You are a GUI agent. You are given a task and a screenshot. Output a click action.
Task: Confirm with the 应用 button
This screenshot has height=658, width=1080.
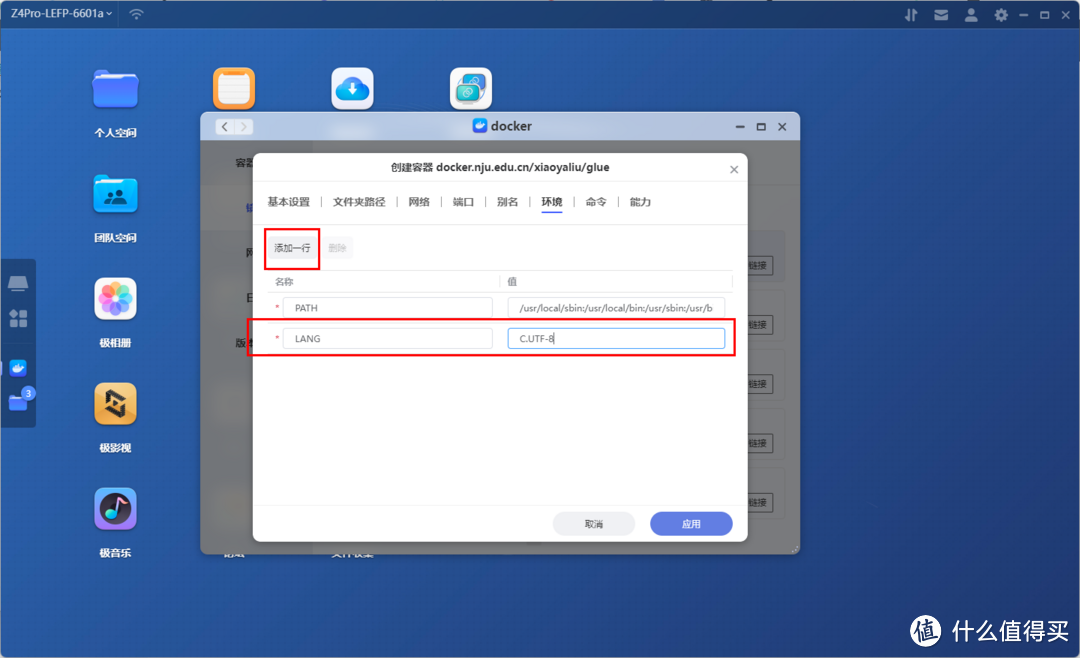tap(691, 524)
